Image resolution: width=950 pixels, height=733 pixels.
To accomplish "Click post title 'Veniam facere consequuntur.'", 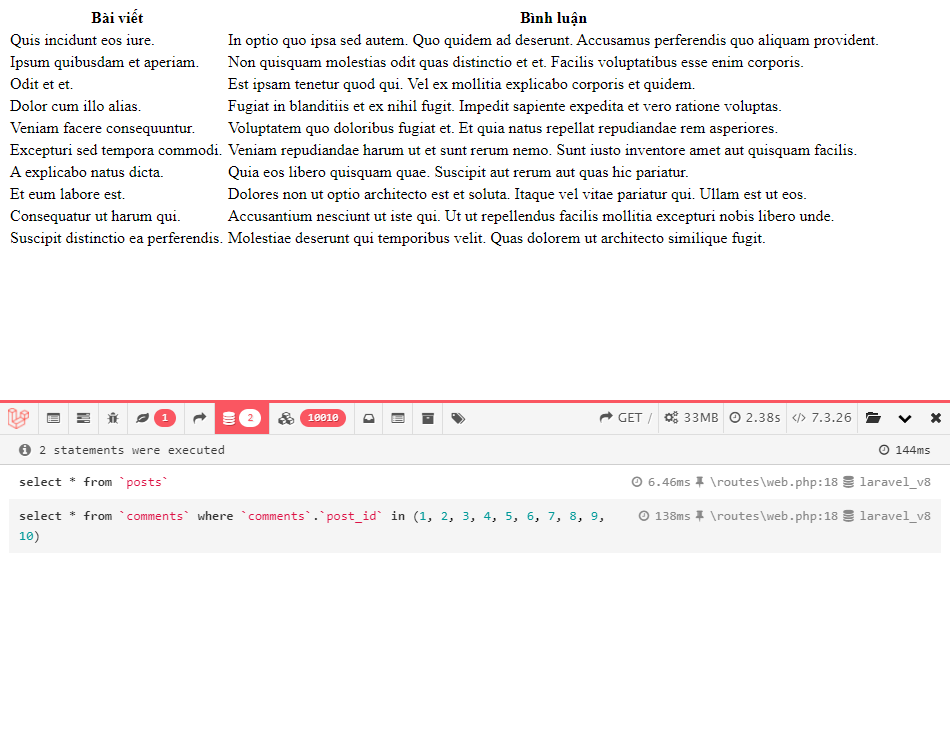I will point(102,128).
